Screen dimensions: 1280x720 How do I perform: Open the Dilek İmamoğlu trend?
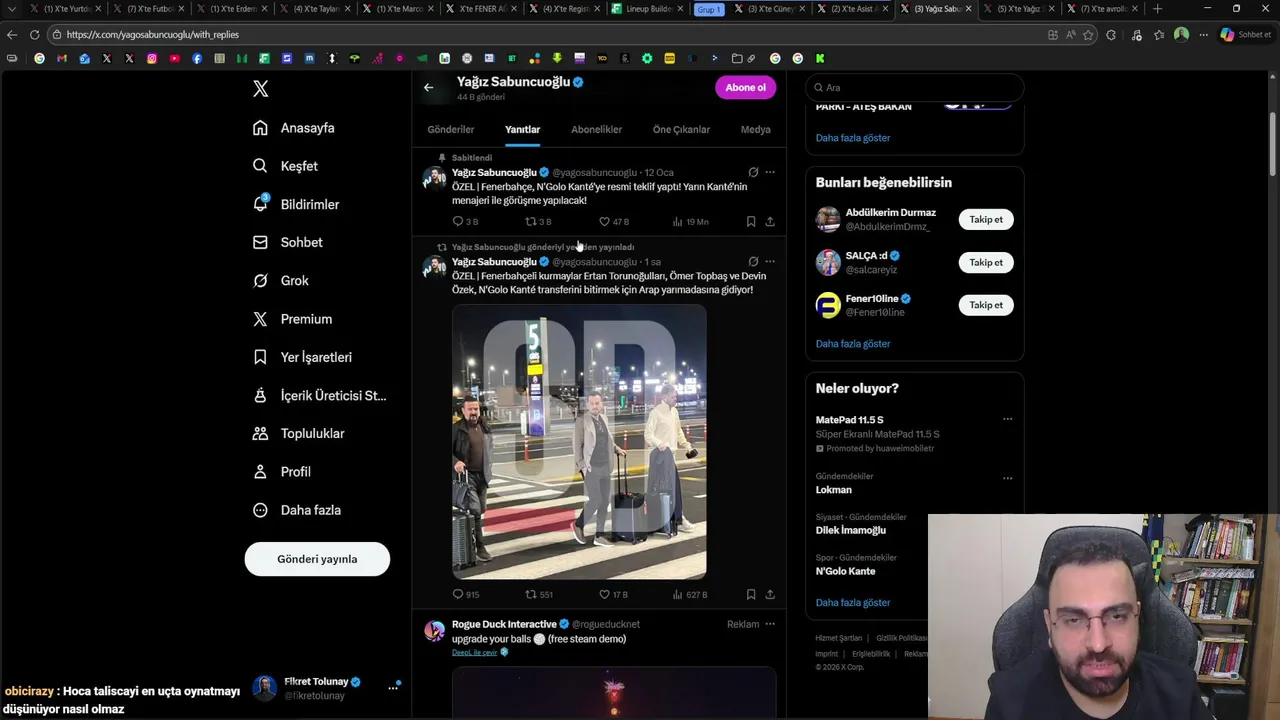tap(851, 531)
